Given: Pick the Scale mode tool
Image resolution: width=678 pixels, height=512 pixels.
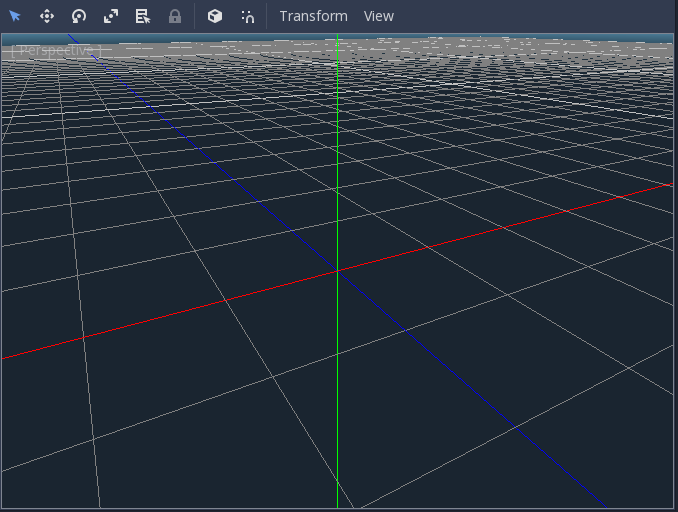Looking at the screenshot, I should click(x=111, y=16).
